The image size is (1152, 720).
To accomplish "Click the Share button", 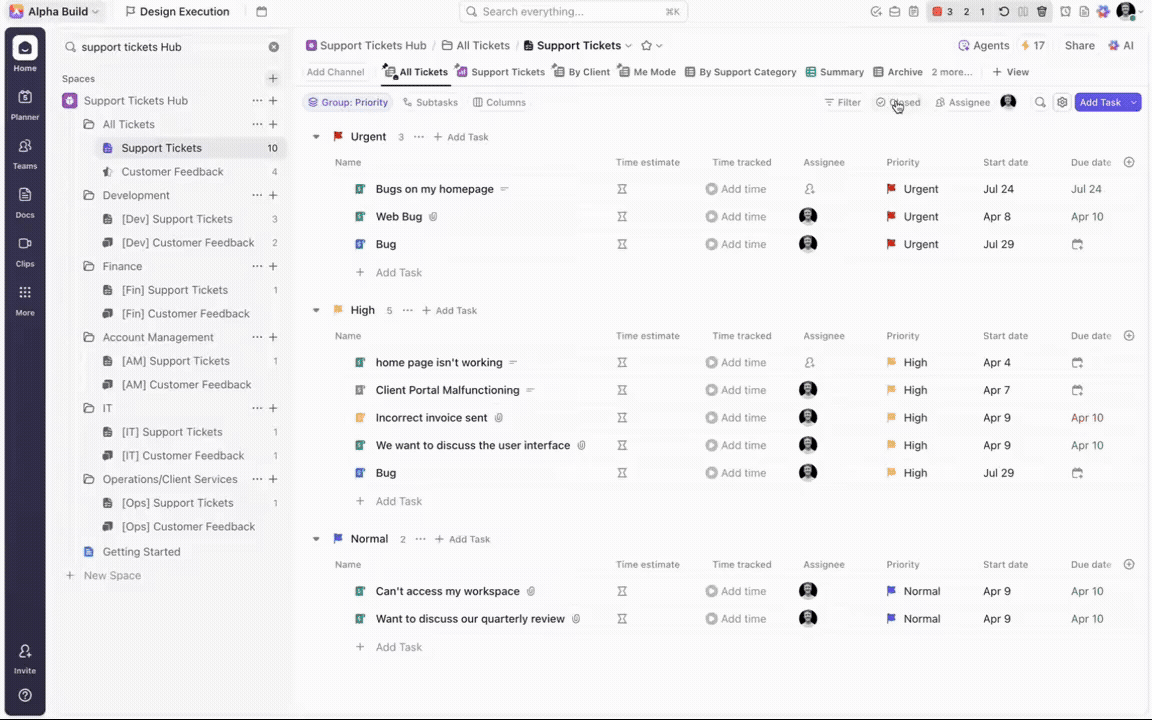I will tap(1079, 46).
